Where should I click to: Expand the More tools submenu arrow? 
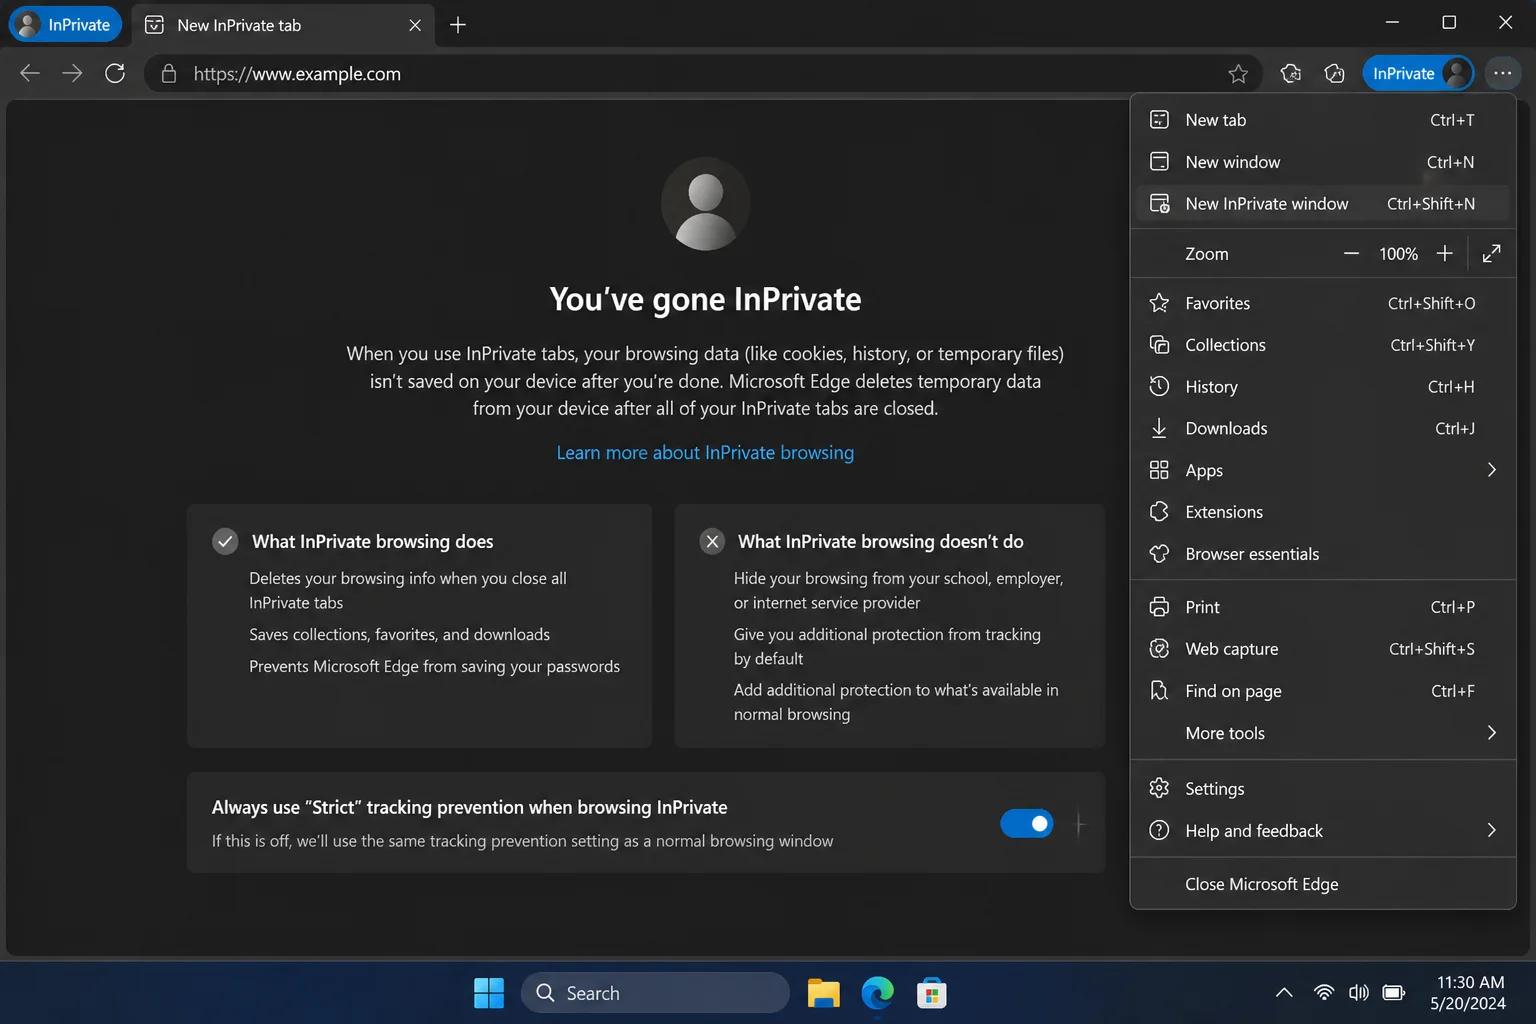[1491, 733]
